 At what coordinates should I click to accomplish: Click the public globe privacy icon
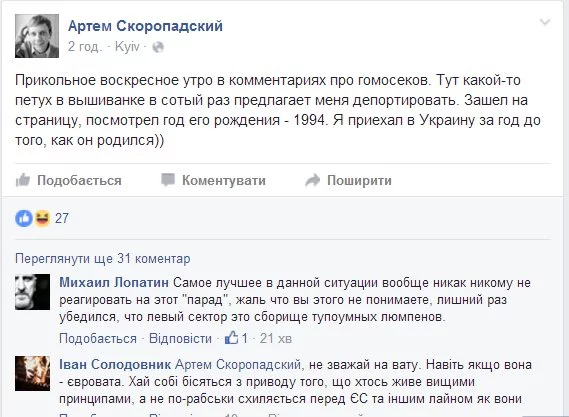(158, 47)
